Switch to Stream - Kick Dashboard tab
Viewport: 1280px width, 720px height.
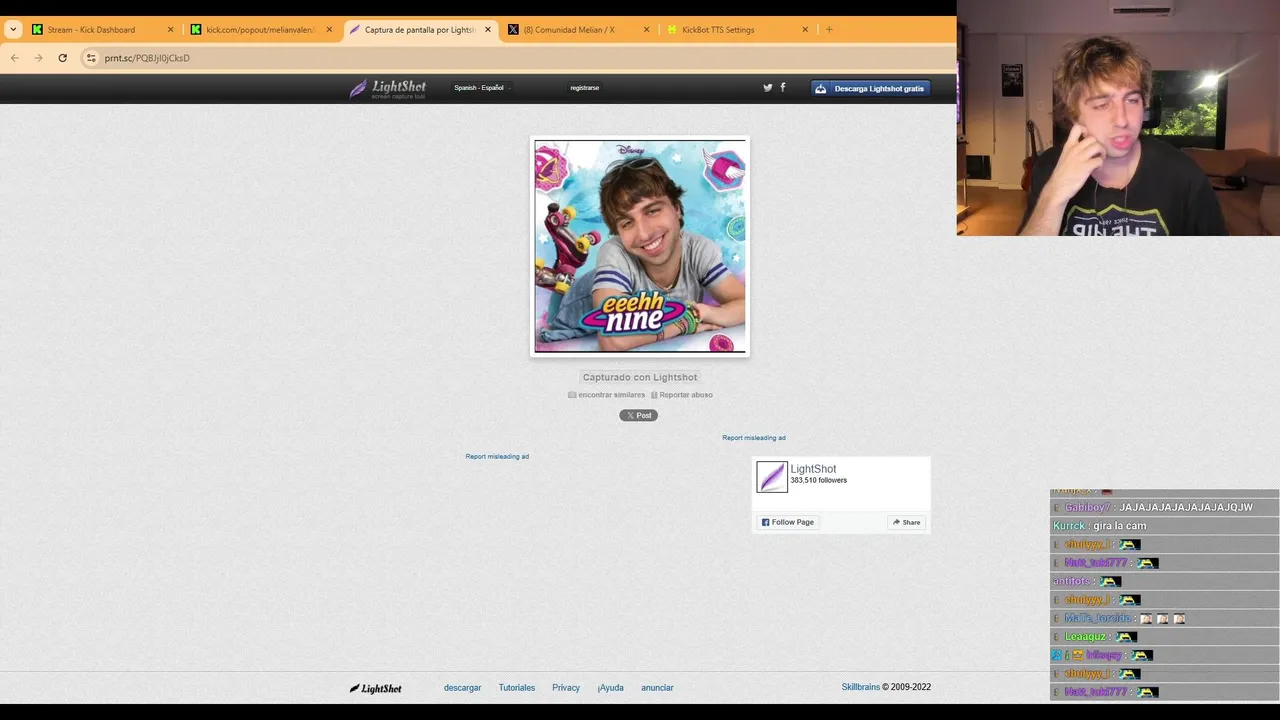(x=101, y=30)
